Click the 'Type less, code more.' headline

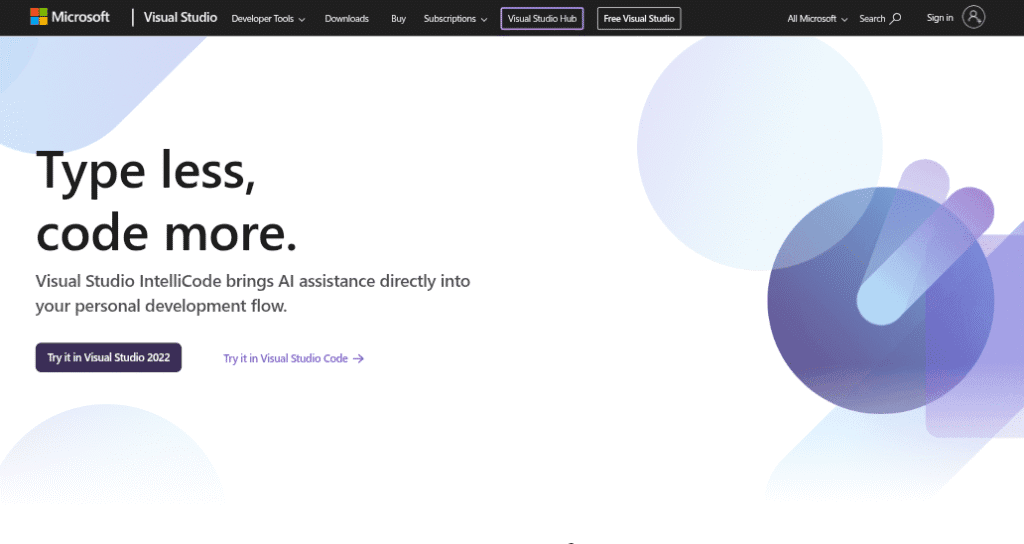tap(167, 200)
